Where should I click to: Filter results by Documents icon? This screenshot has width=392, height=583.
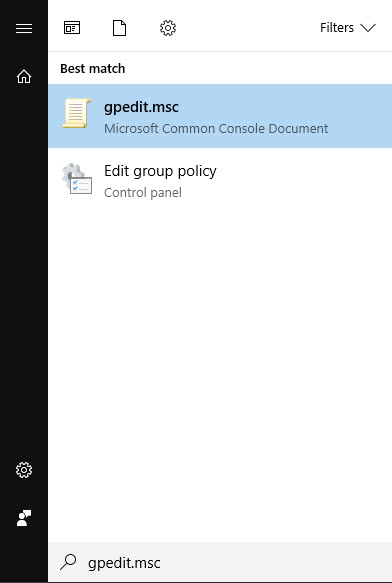pyautogui.click(x=119, y=28)
